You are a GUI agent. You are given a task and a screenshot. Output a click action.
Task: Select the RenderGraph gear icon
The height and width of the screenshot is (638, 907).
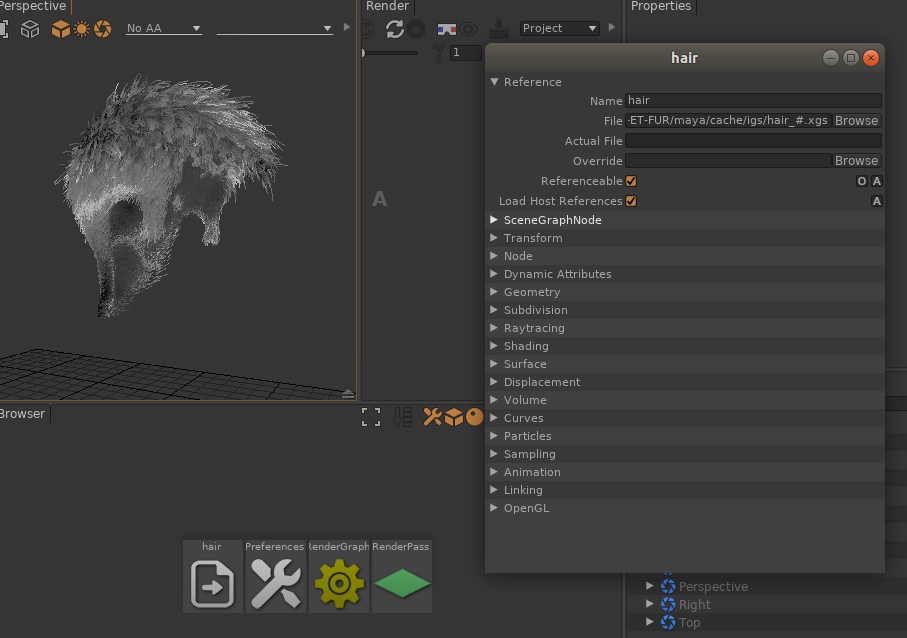(x=339, y=583)
